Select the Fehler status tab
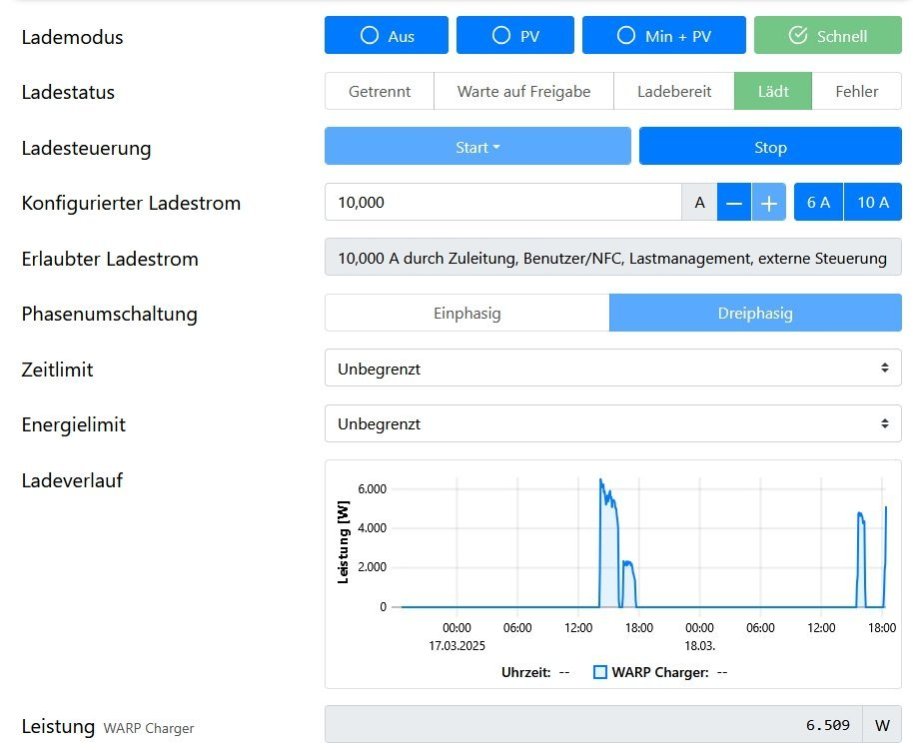Image resolution: width=913 pixels, height=750 pixels. tap(857, 90)
